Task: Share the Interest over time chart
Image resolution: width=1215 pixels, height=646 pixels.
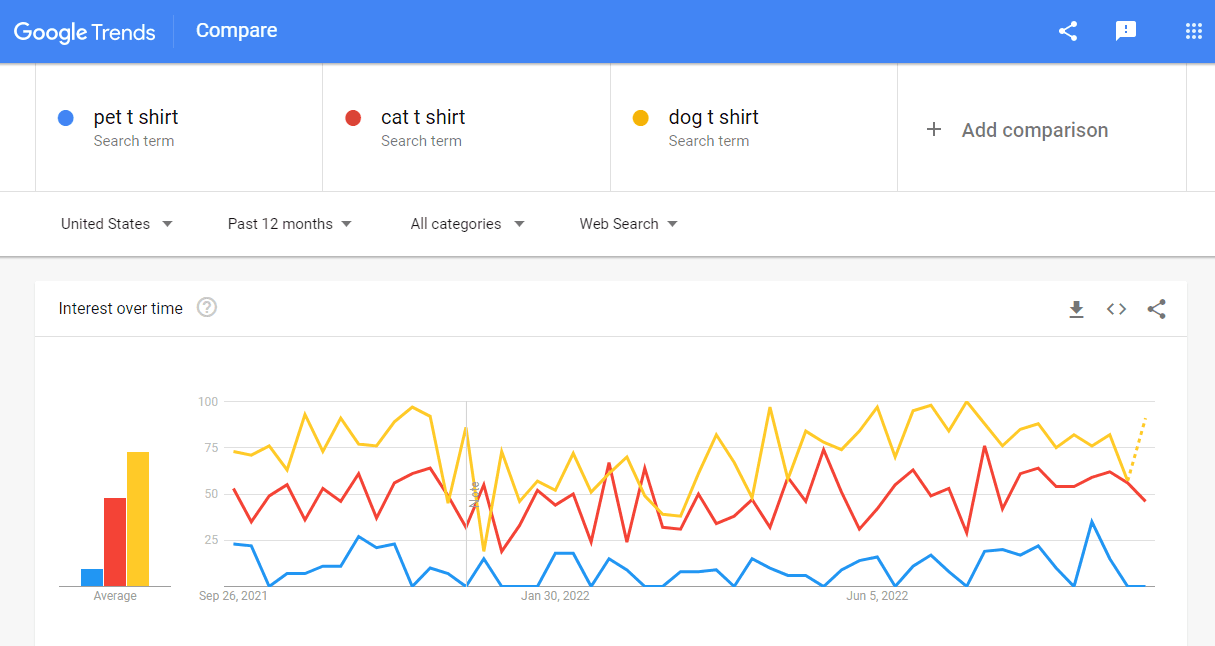Action: click(1157, 309)
